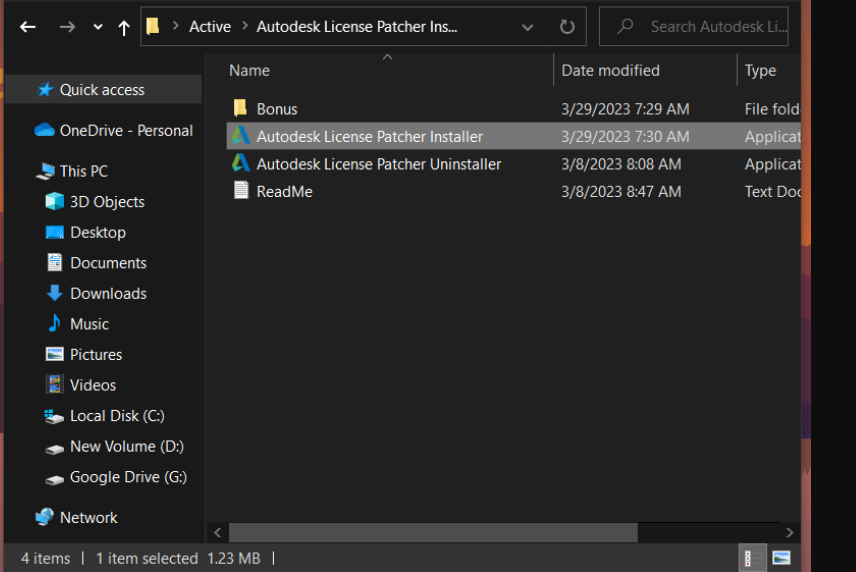Refresh the current folder view

click(567, 27)
